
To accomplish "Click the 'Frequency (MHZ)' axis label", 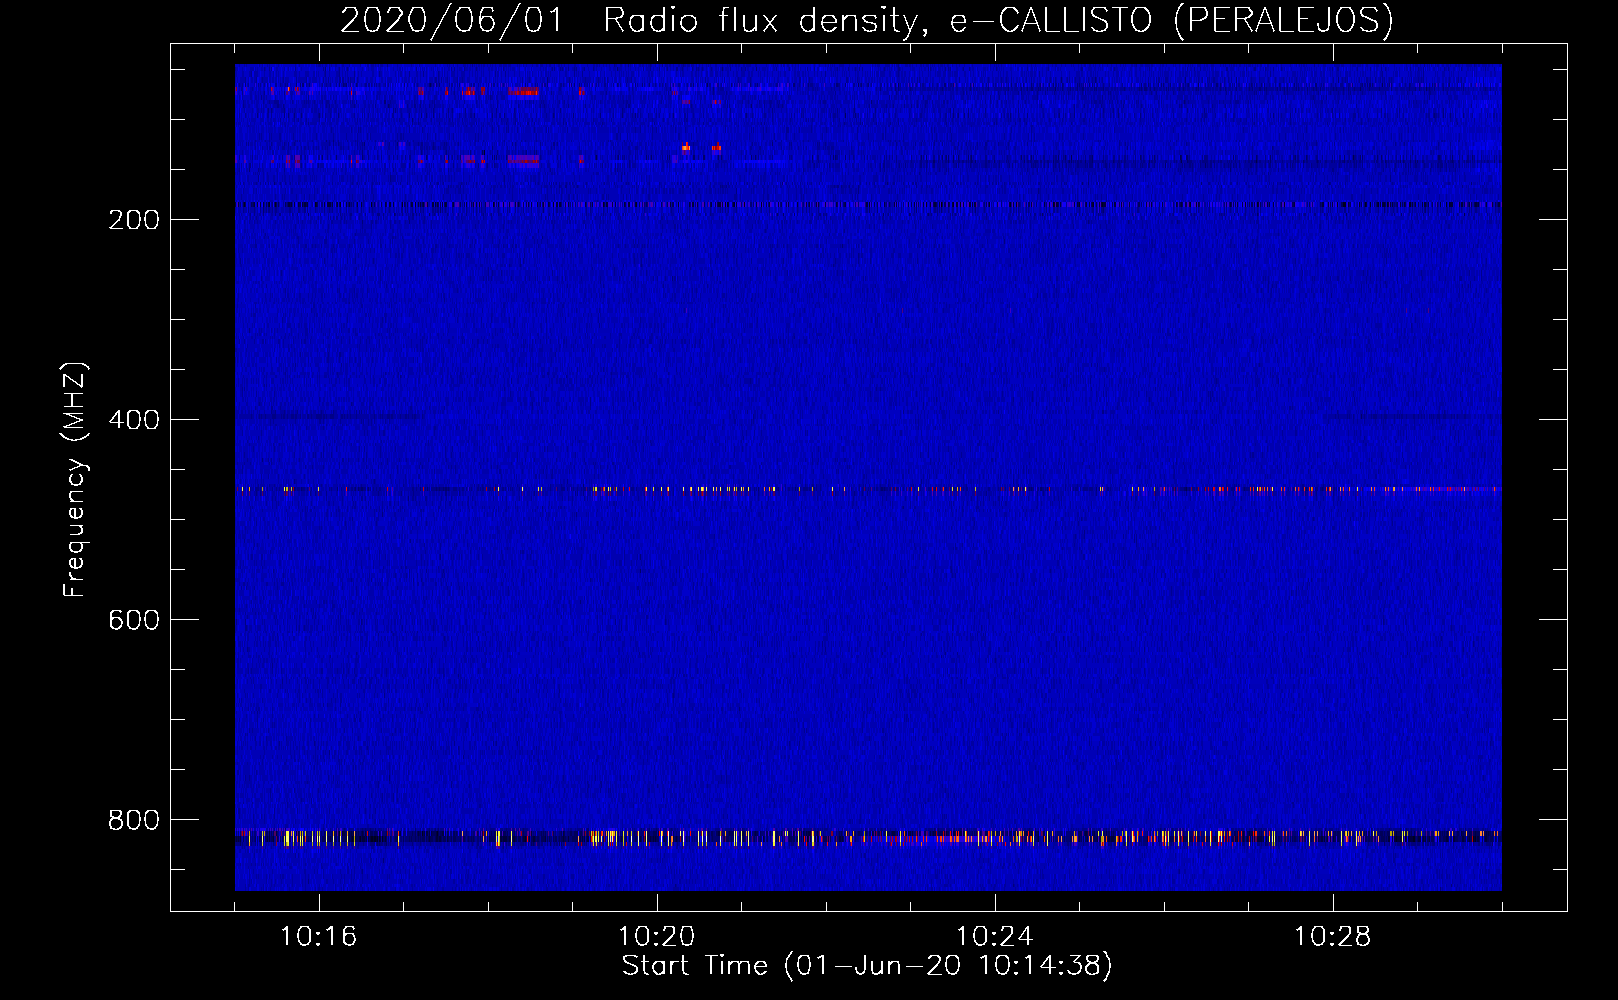I will 75,480.
